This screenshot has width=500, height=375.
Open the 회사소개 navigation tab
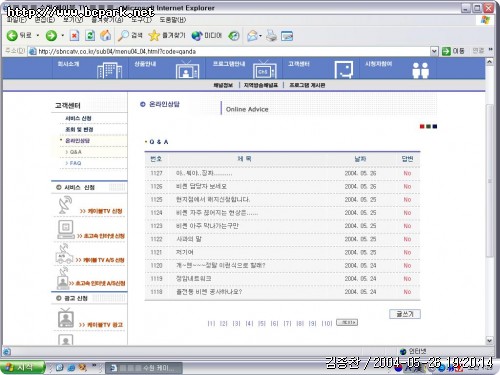point(68,64)
